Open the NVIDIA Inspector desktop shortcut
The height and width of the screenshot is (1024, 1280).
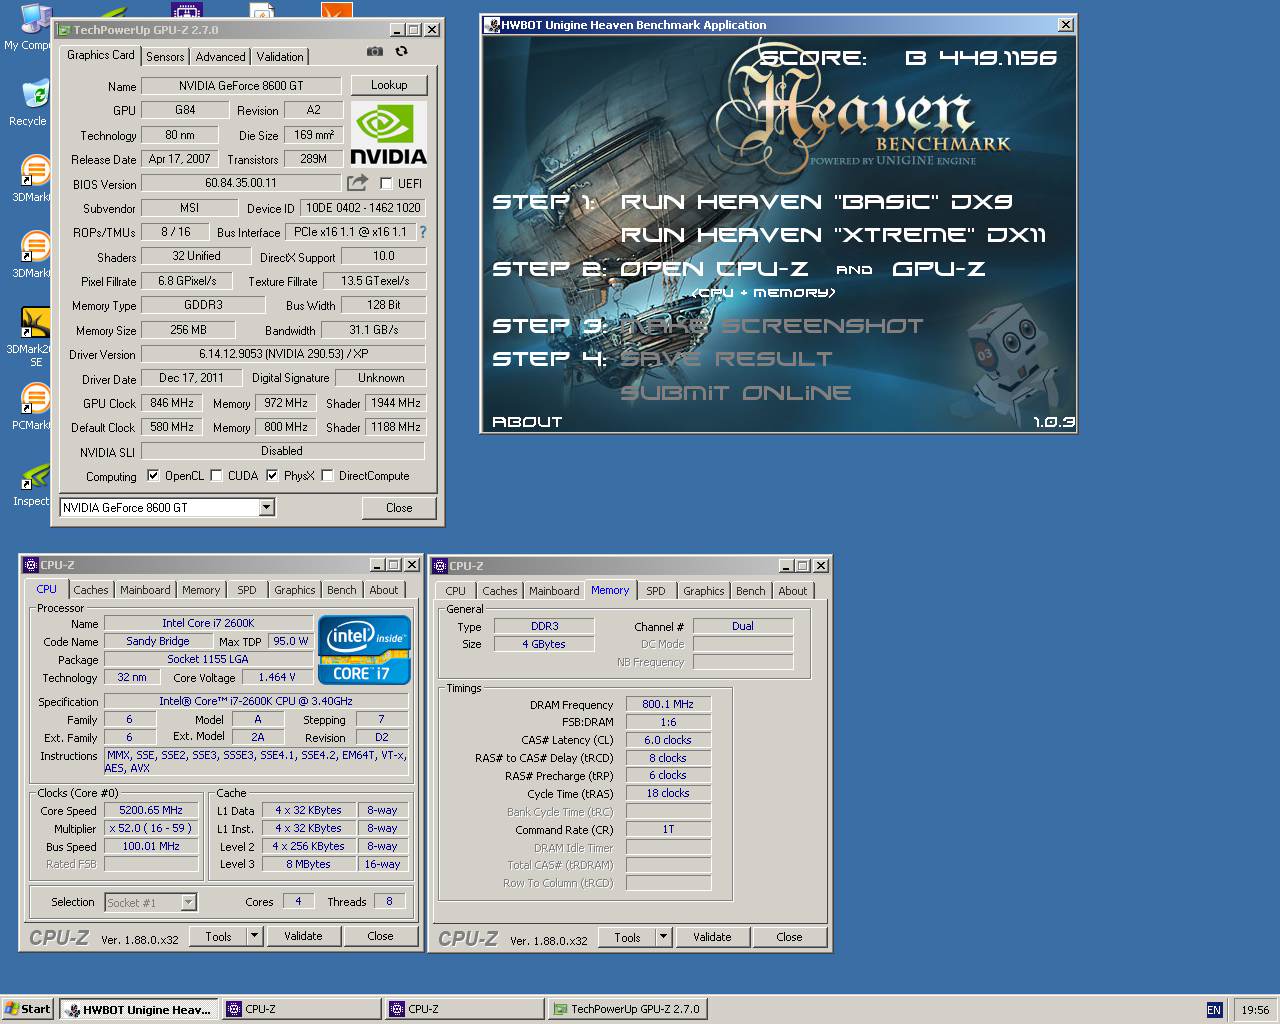click(x=33, y=484)
